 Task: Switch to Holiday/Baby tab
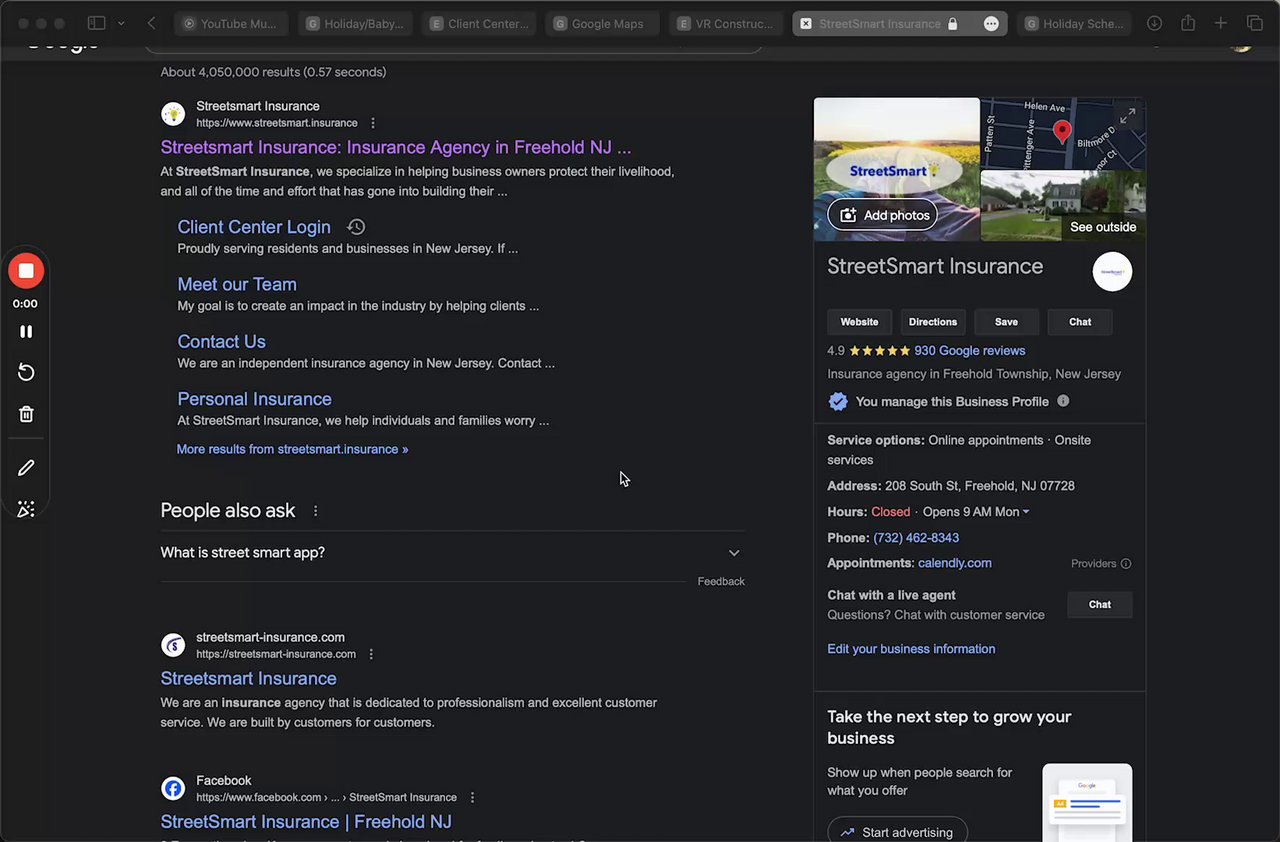pyautogui.click(x=355, y=23)
